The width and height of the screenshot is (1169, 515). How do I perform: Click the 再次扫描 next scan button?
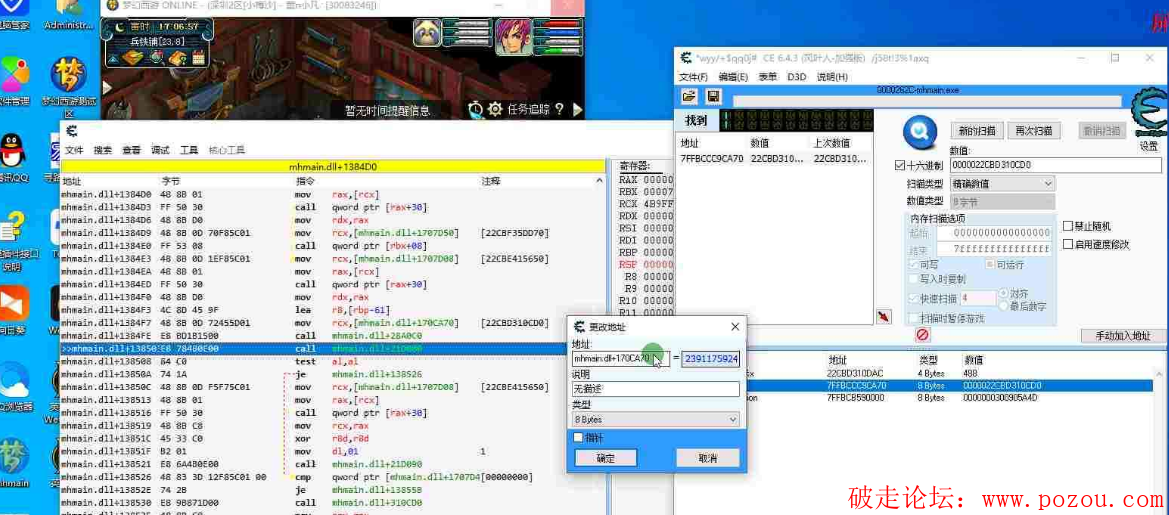pos(1034,130)
